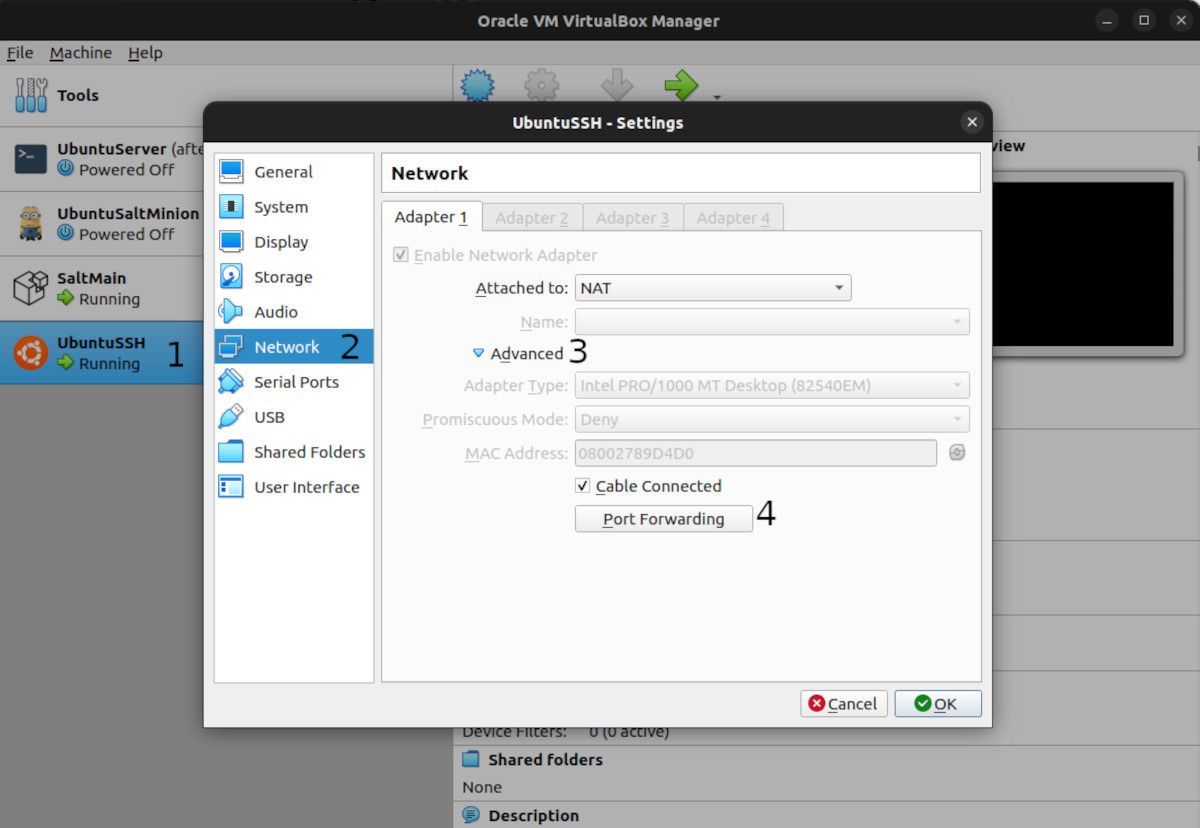Open the Adapter Type dropdown
This screenshot has width=1200, height=828.
pyautogui.click(x=771, y=385)
